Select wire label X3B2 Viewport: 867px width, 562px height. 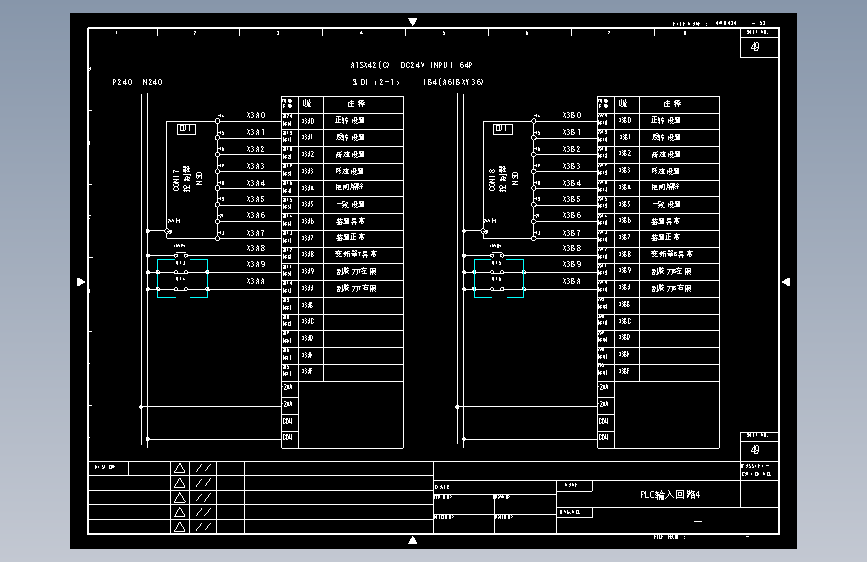tap(572, 149)
